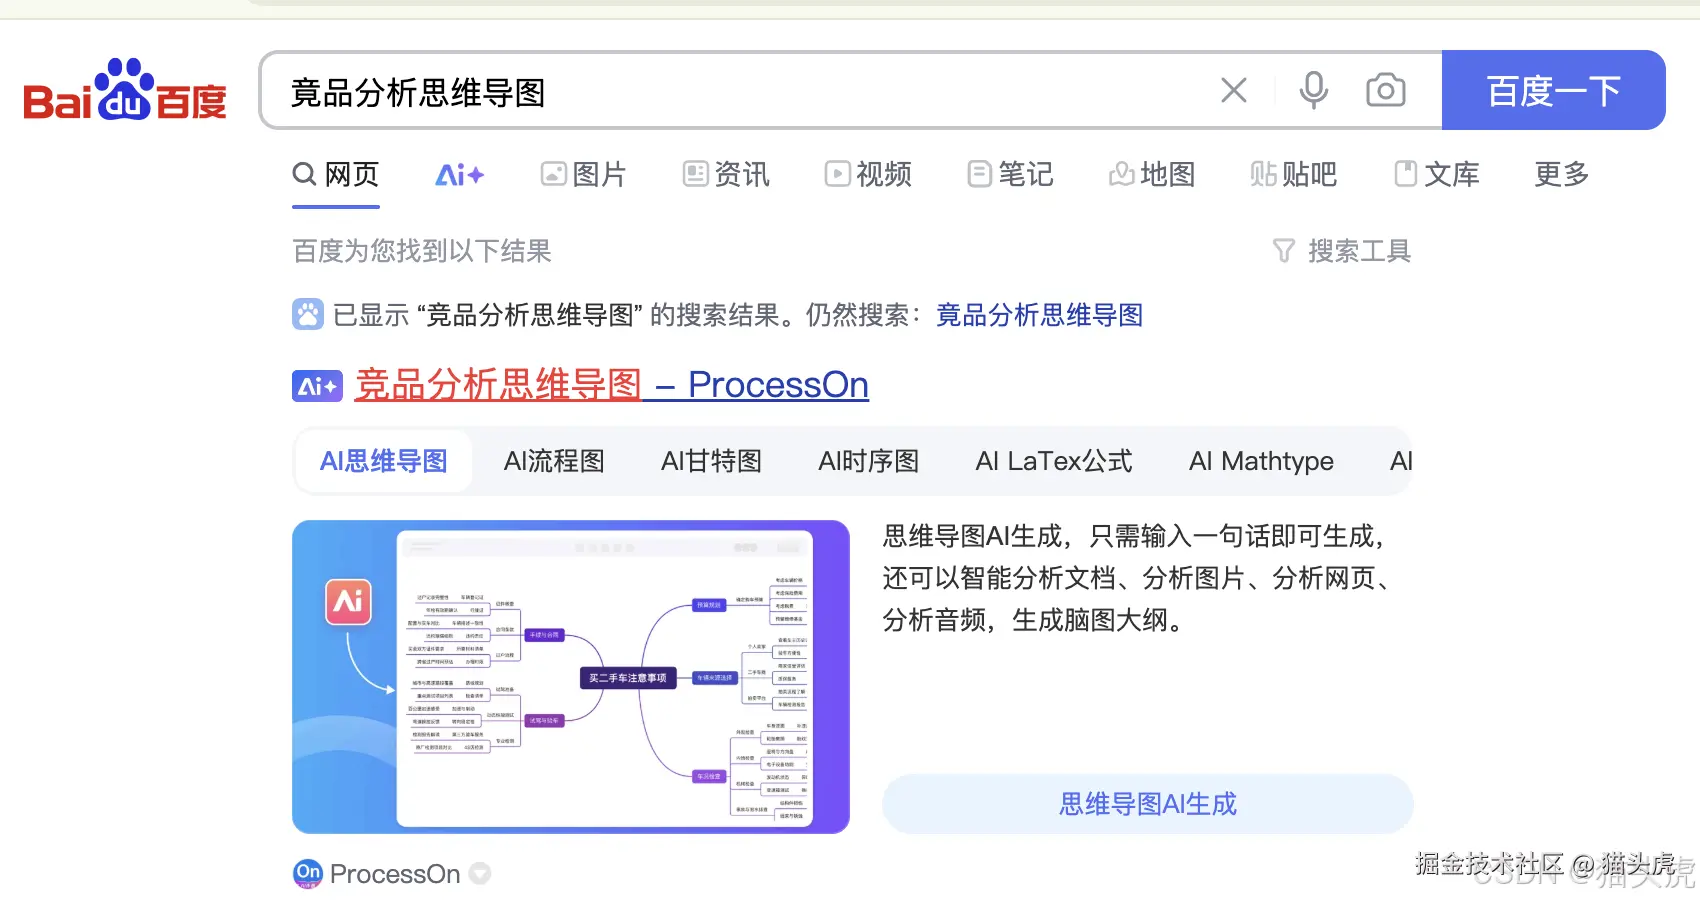Expand the arrow next to ProcessOn site name

pos(480,873)
